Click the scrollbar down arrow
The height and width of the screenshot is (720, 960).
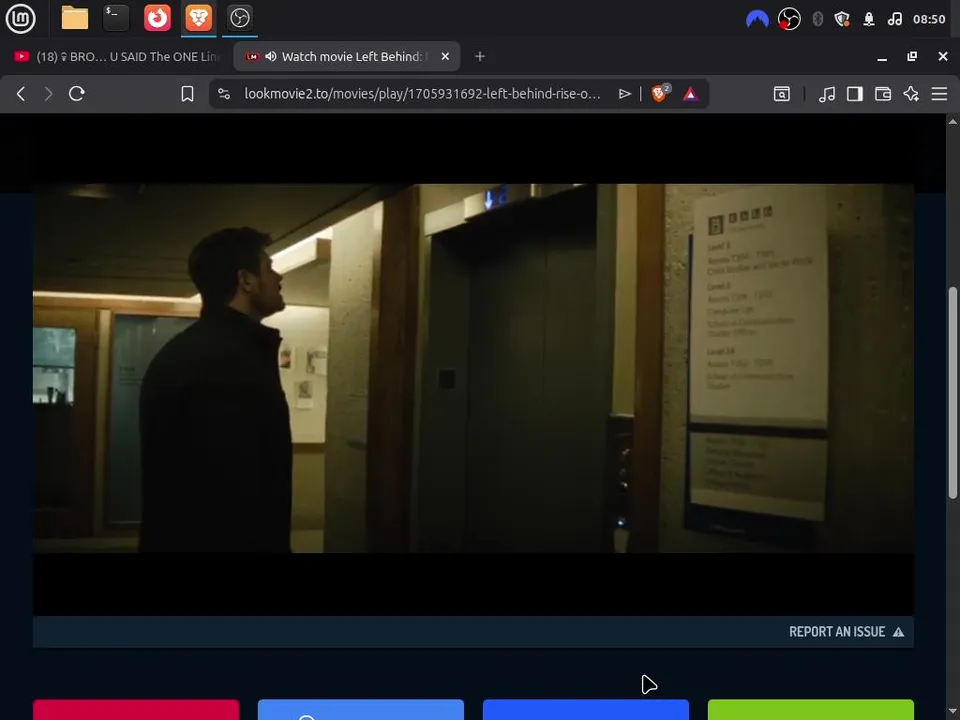953,711
